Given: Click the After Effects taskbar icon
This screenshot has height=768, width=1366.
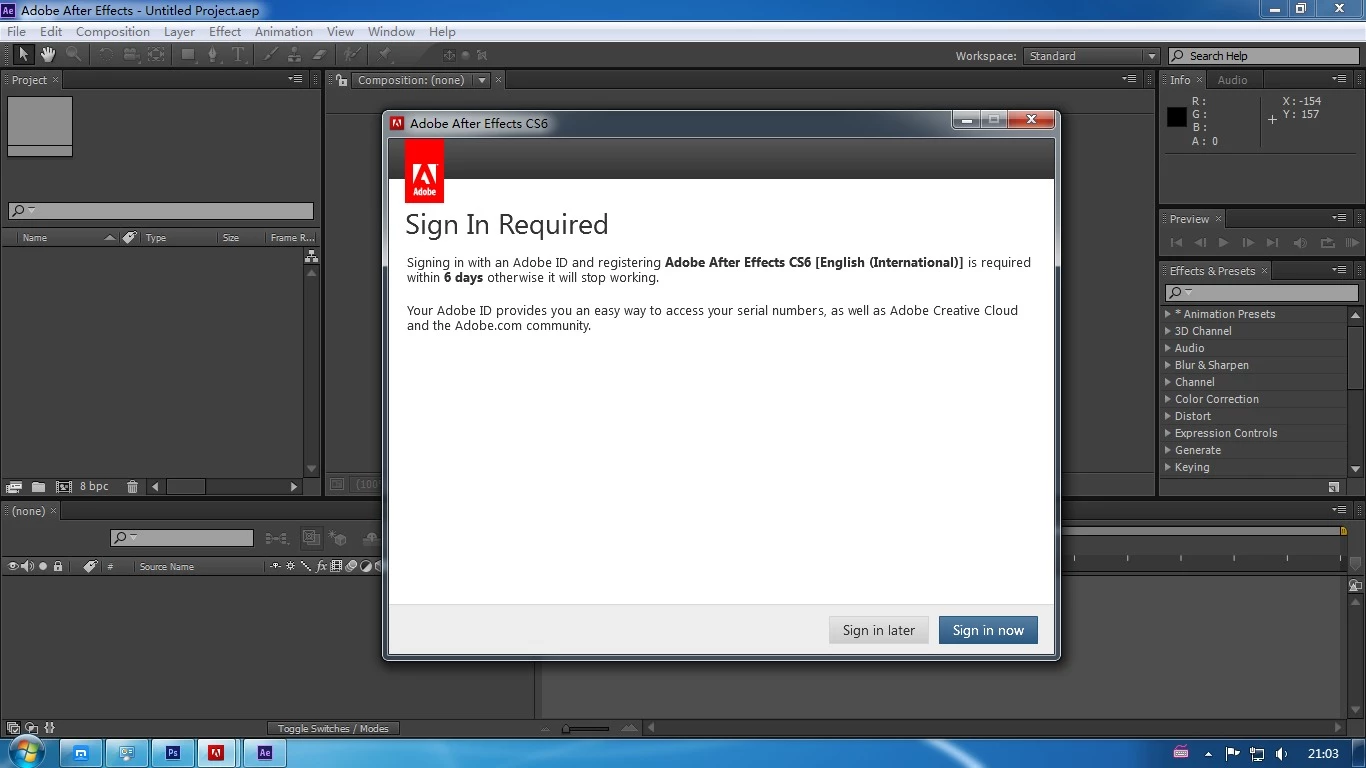Looking at the screenshot, I should pos(265,753).
